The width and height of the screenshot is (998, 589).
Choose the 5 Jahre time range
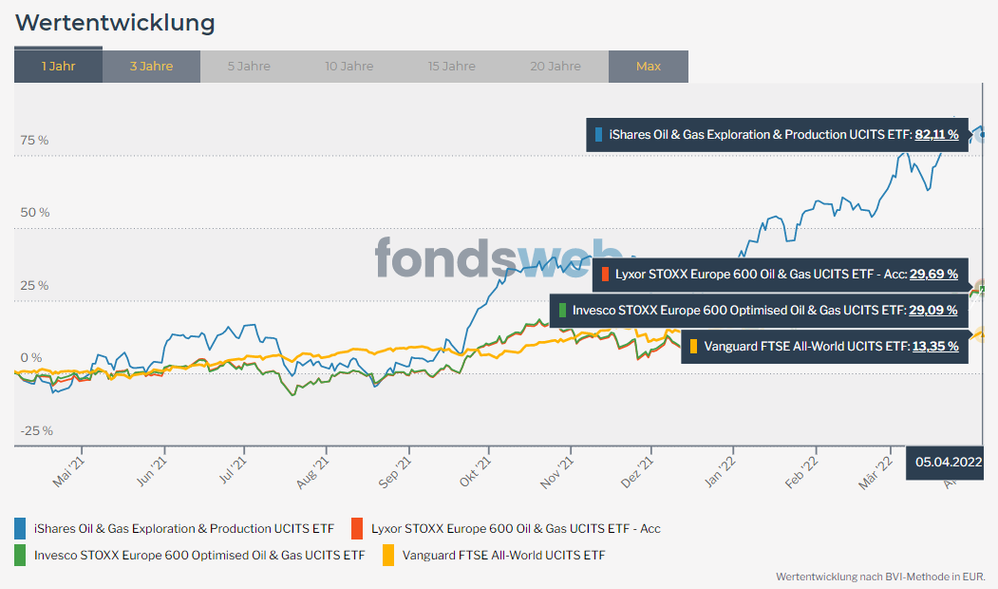click(x=249, y=67)
